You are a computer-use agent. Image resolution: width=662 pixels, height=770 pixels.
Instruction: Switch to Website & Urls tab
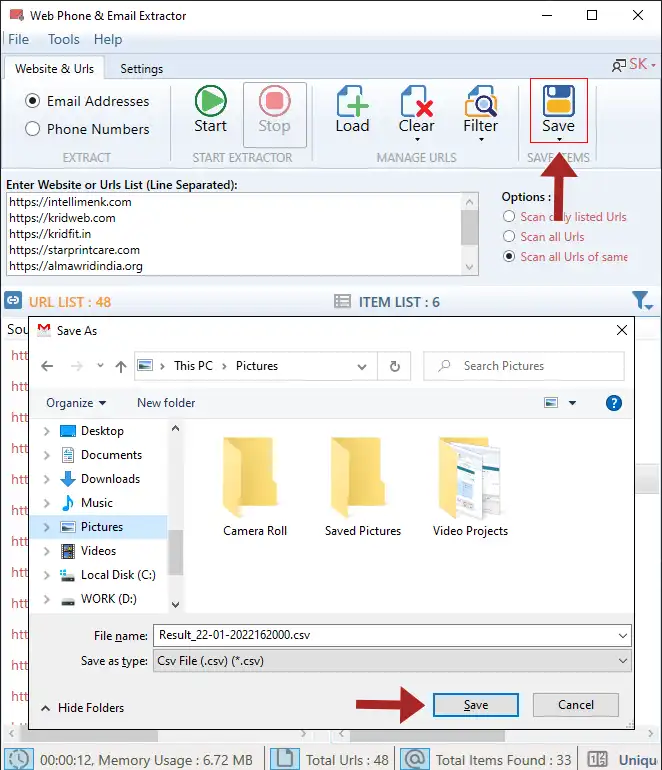click(54, 68)
